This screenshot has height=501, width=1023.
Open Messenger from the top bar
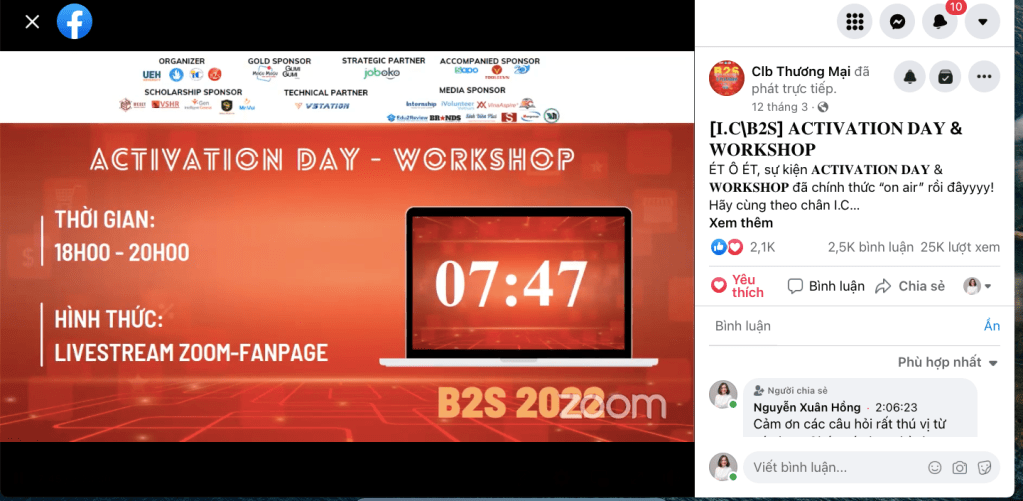[898, 21]
